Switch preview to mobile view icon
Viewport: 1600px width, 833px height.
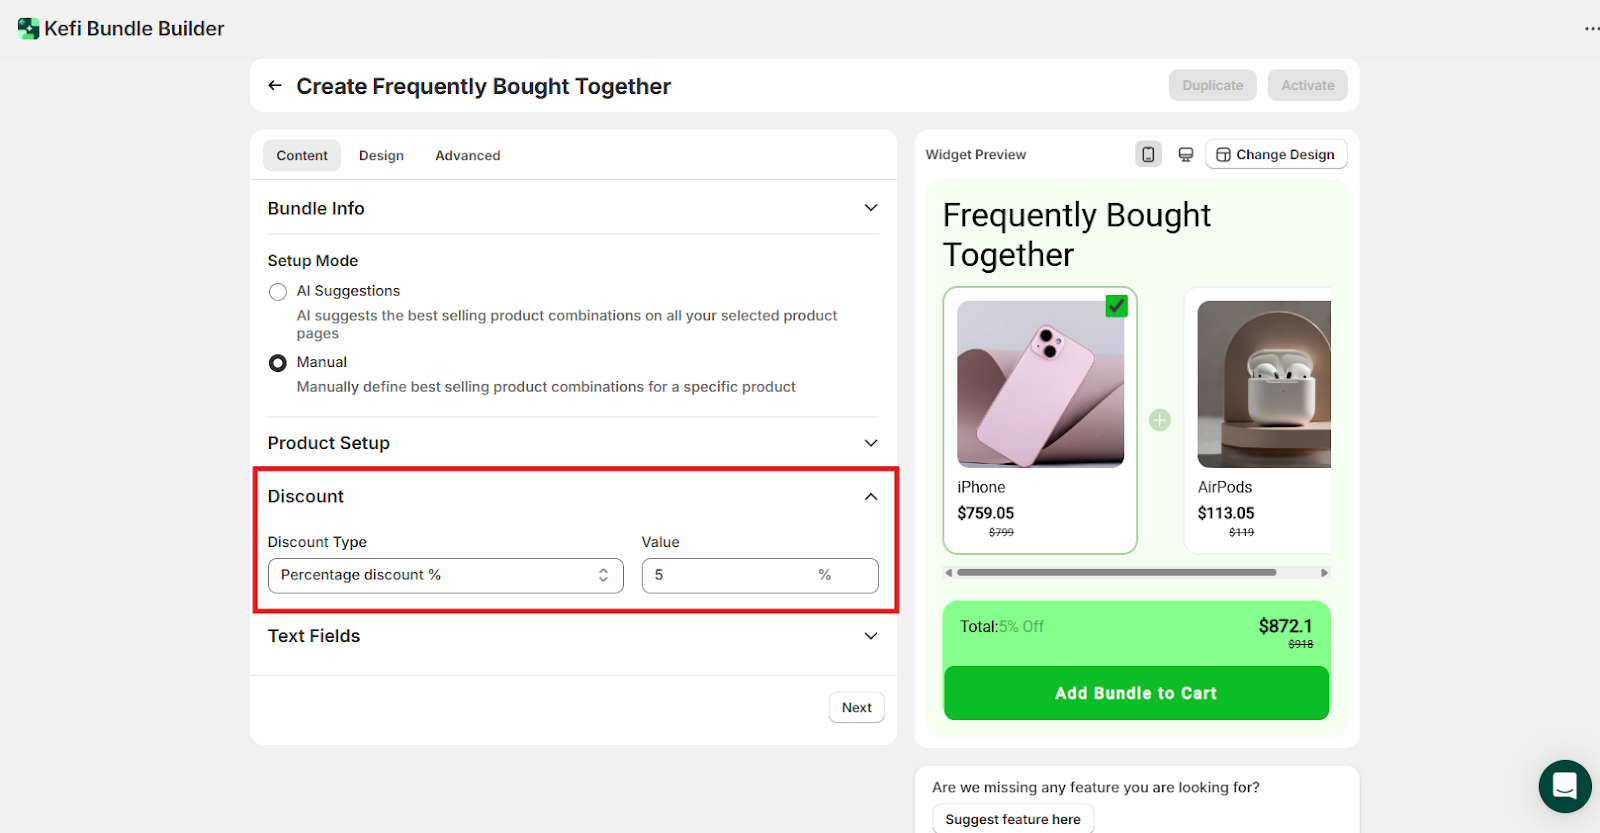click(1148, 154)
